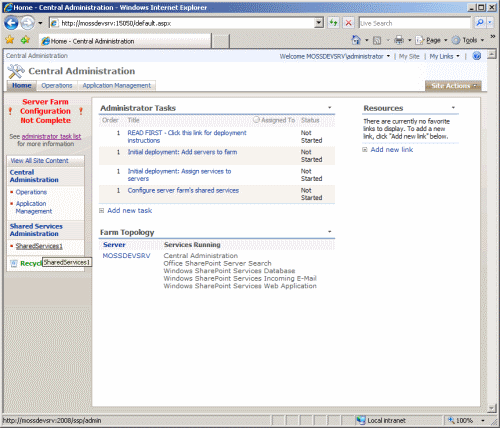The width and height of the screenshot is (500, 428).
Task: Open Application Management in the sidebar
Action: (x=34, y=207)
